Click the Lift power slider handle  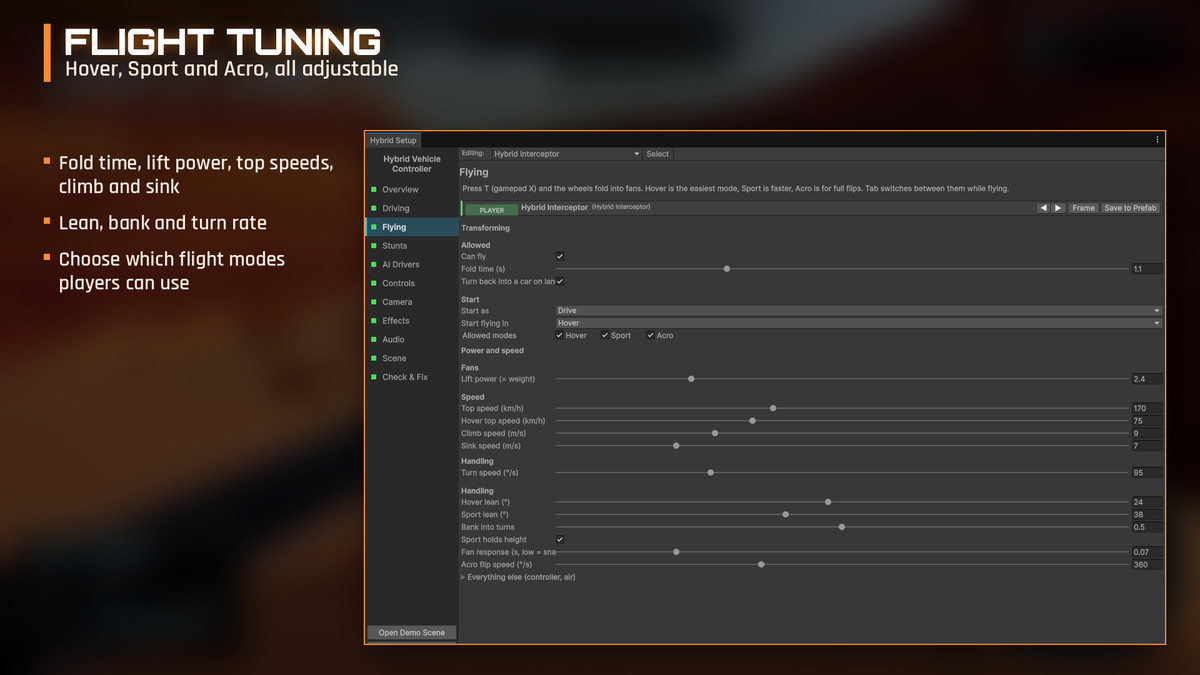691,379
